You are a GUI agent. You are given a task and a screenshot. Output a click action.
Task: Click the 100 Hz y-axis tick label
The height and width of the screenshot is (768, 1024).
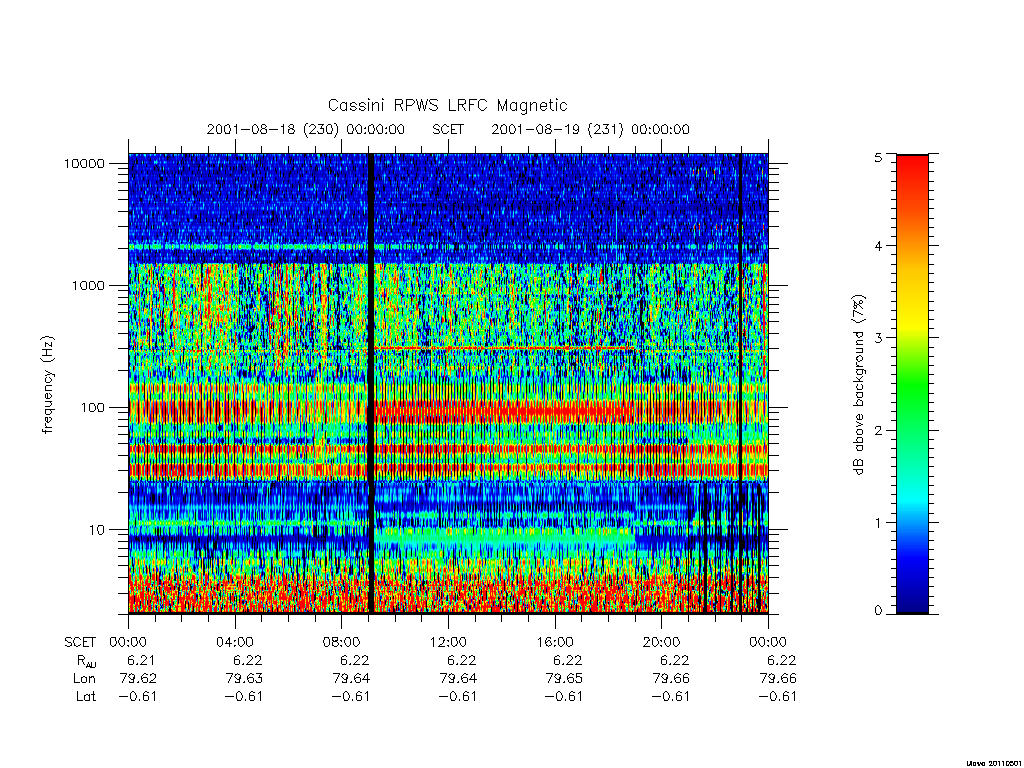pyautogui.click(x=92, y=408)
